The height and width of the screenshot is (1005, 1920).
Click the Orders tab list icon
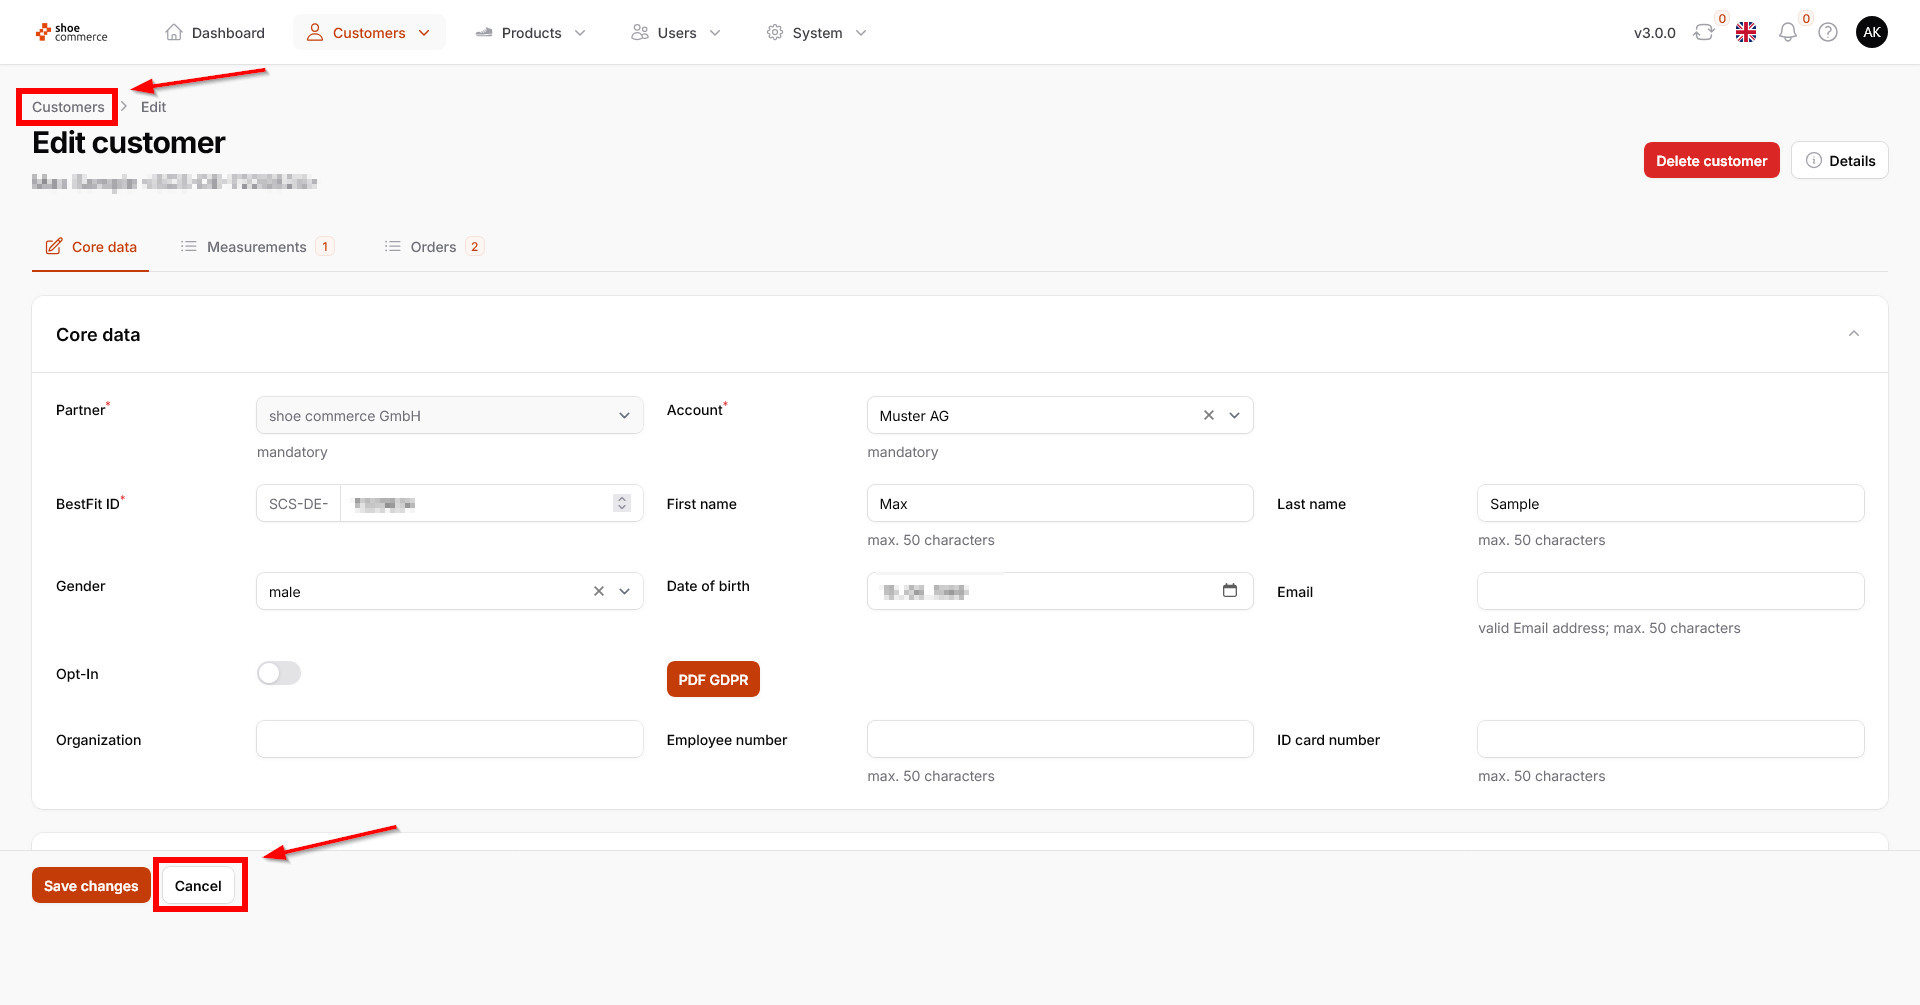point(392,247)
